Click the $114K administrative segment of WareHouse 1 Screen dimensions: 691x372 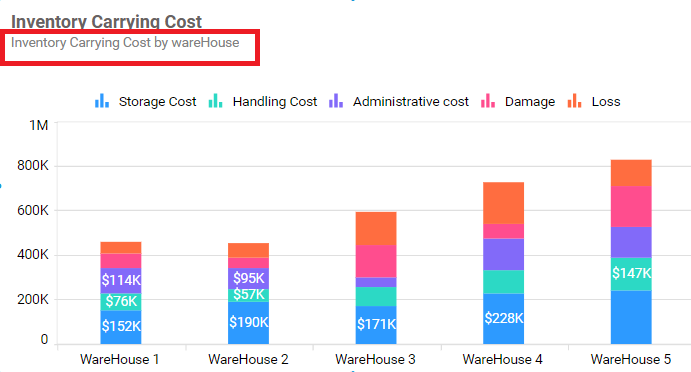121,281
